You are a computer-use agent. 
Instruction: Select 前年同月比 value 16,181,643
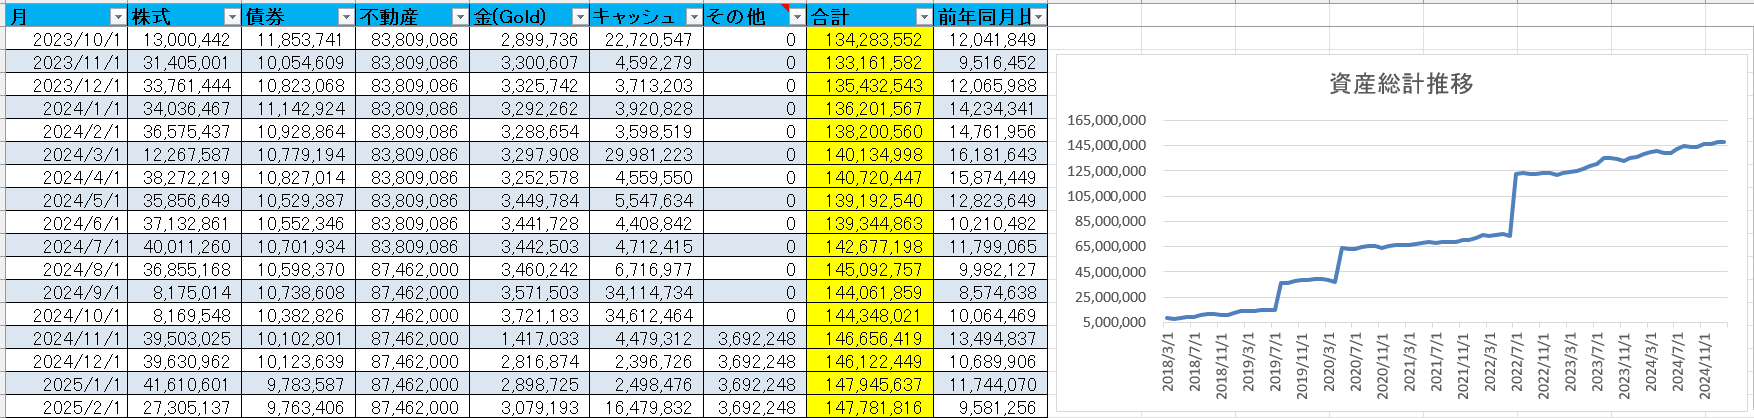click(x=991, y=155)
